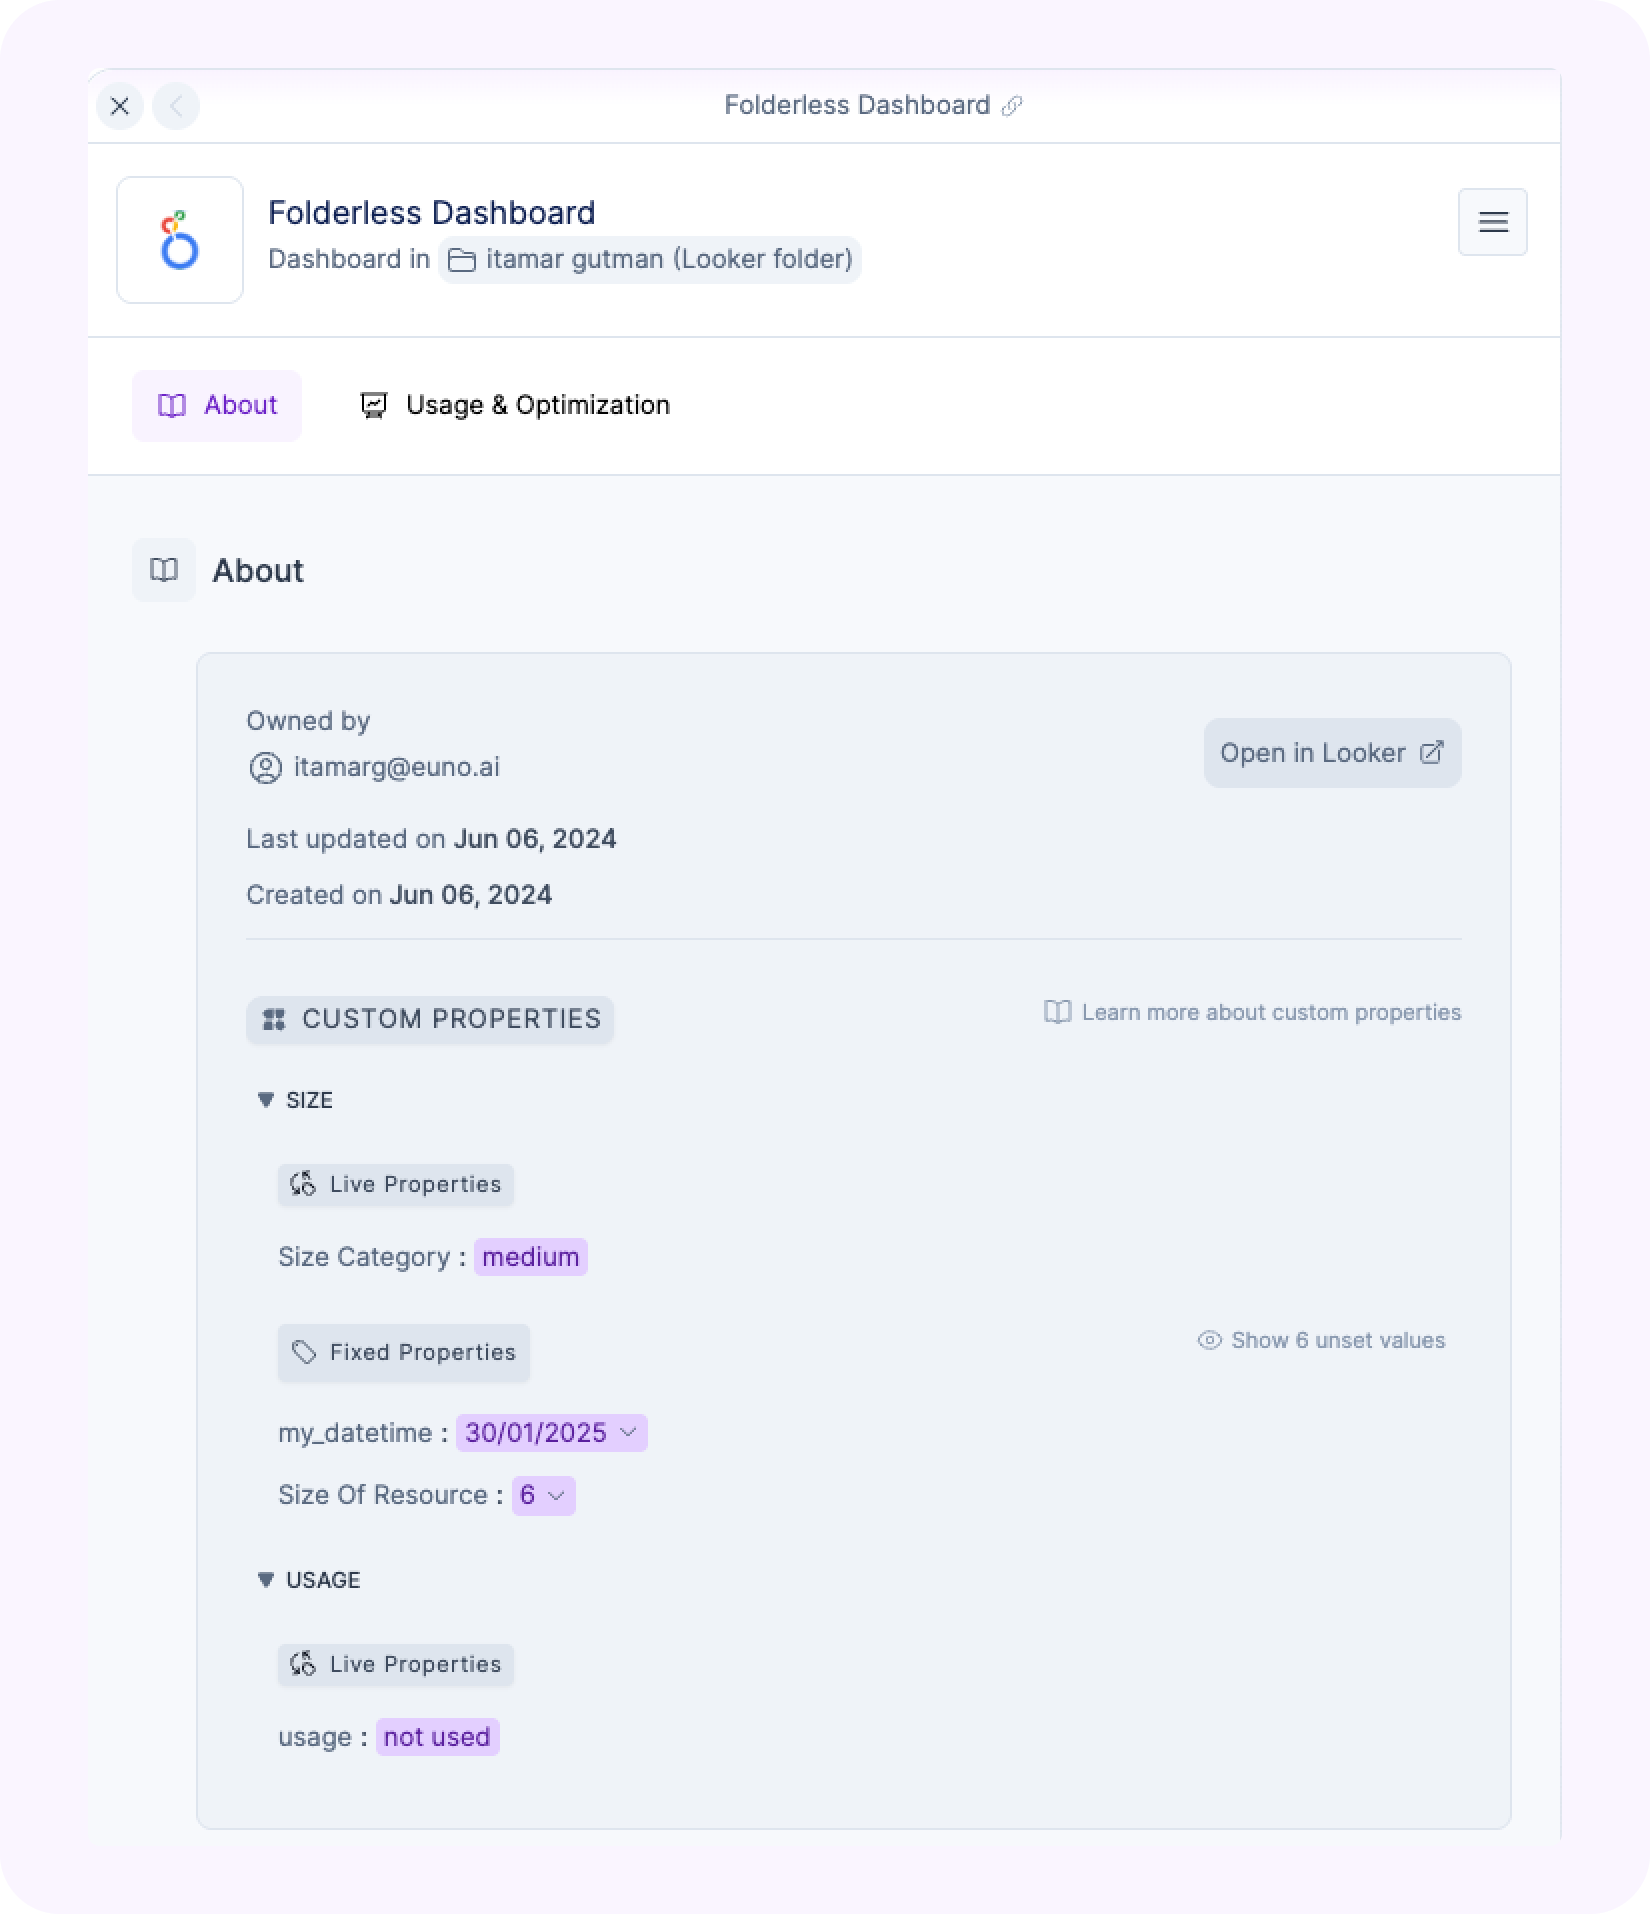Show 6 unset values via eye toggle
The height and width of the screenshot is (1914, 1650).
(1321, 1340)
